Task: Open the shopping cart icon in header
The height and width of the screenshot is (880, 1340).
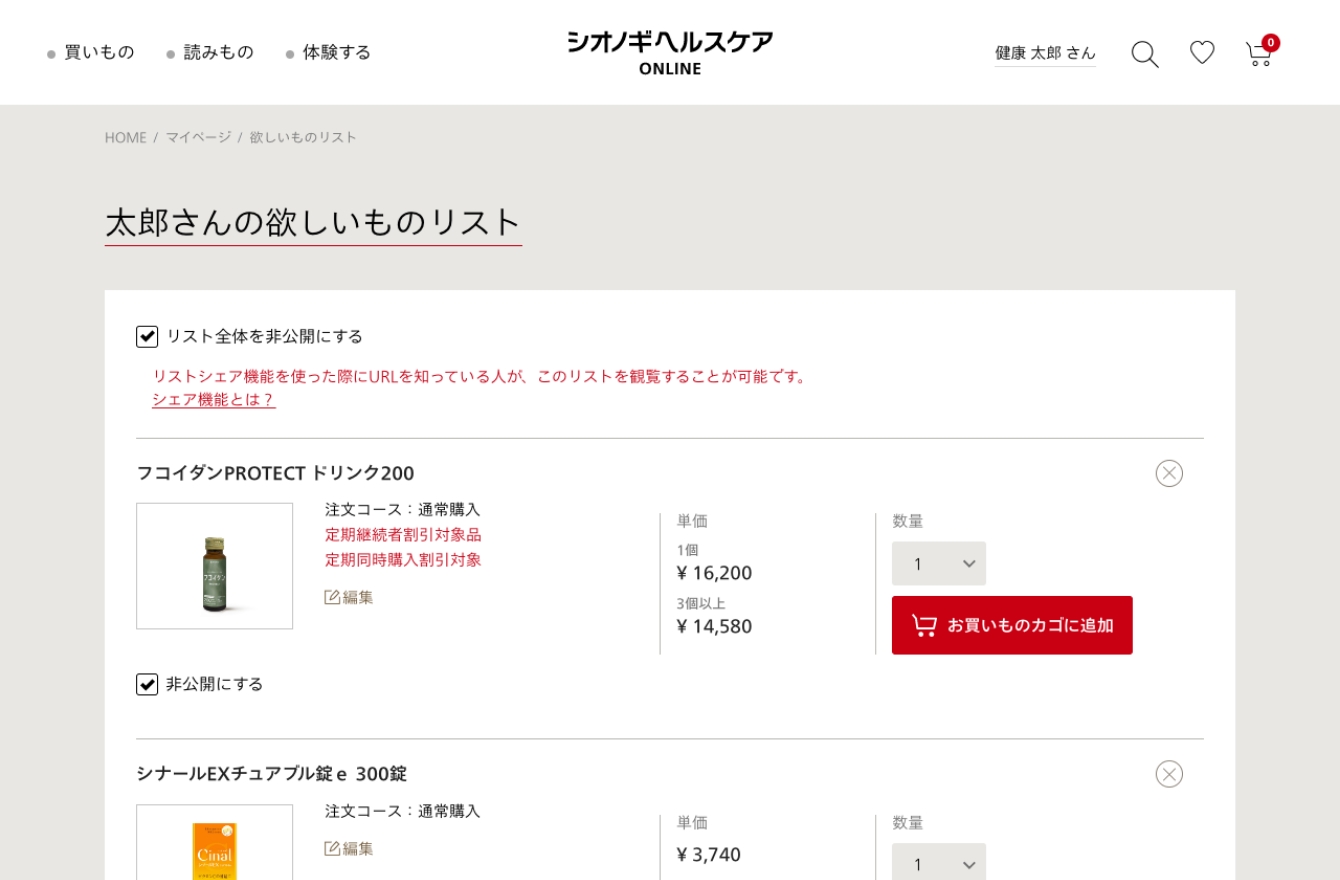Action: coord(1259,53)
